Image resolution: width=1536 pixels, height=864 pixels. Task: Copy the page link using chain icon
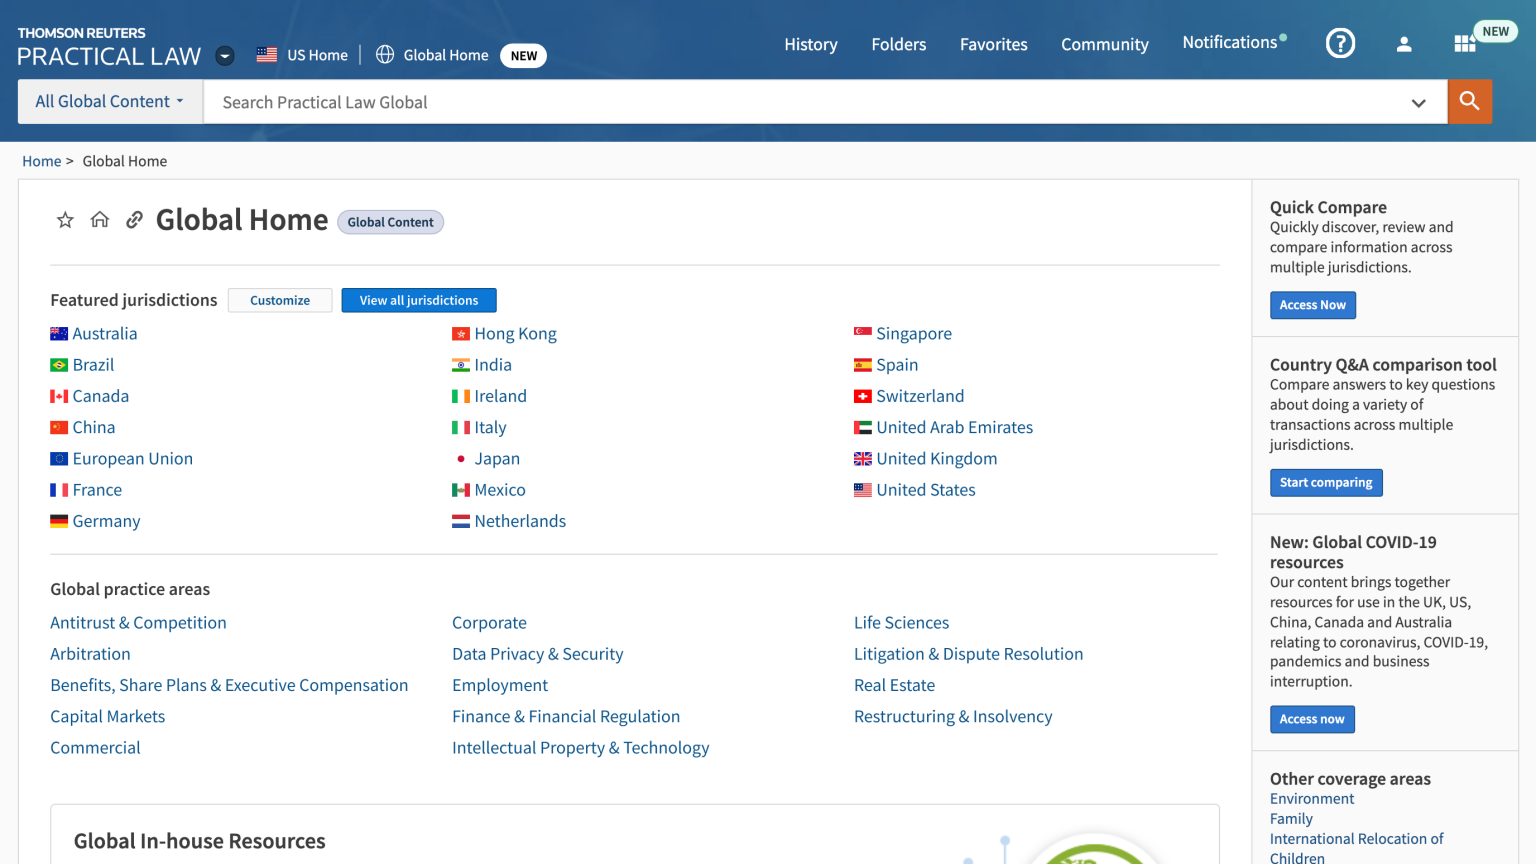point(134,220)
